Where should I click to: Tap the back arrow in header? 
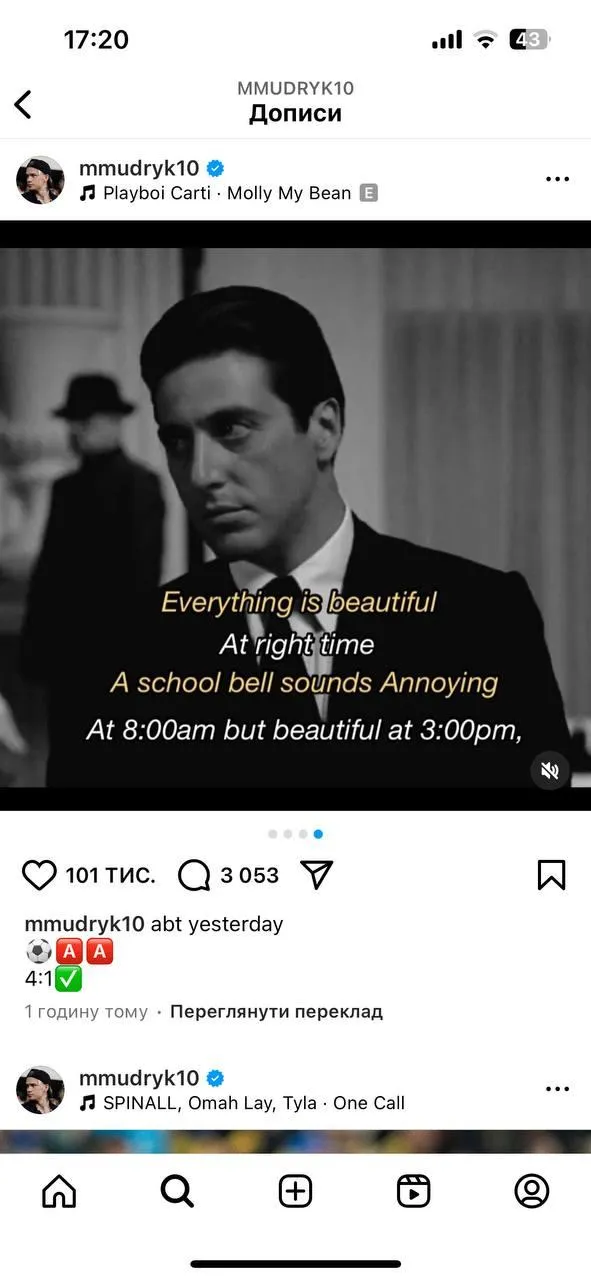23,104
